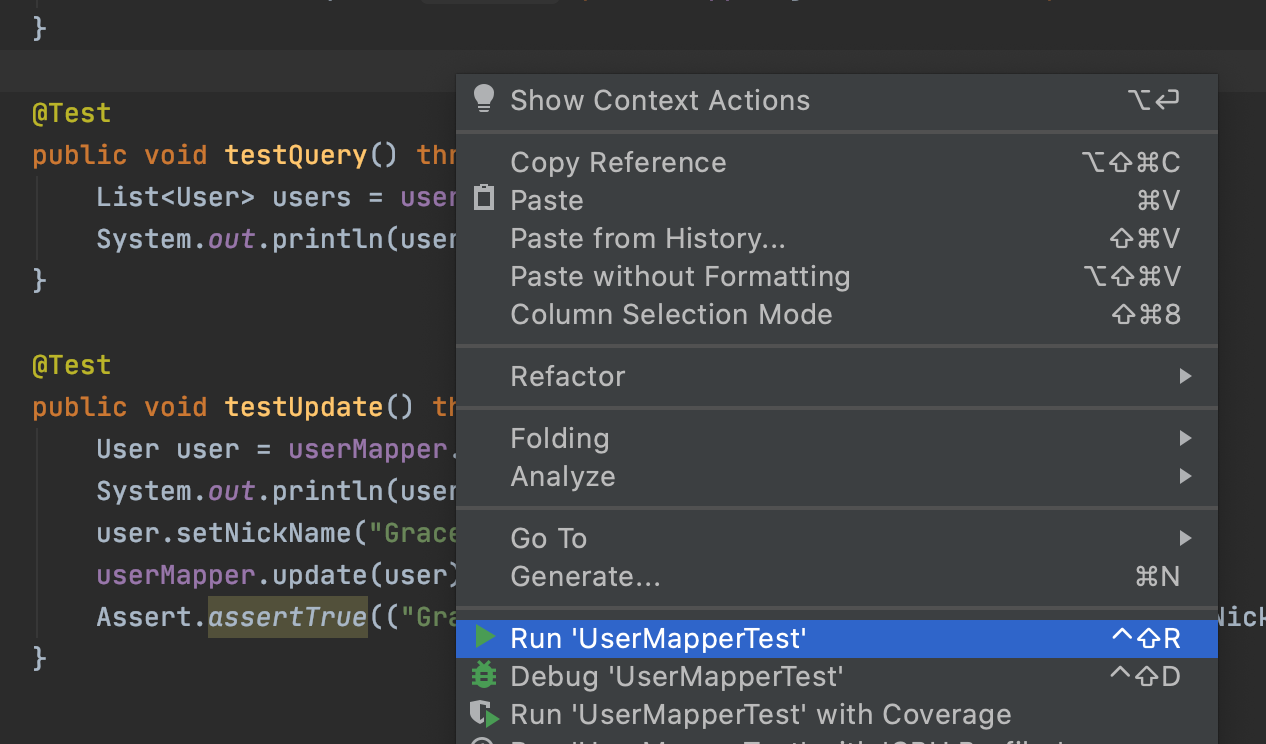Screen dimensions: 1266x744
Task: Choose Paste without Formatting
Action: [680, 276]
